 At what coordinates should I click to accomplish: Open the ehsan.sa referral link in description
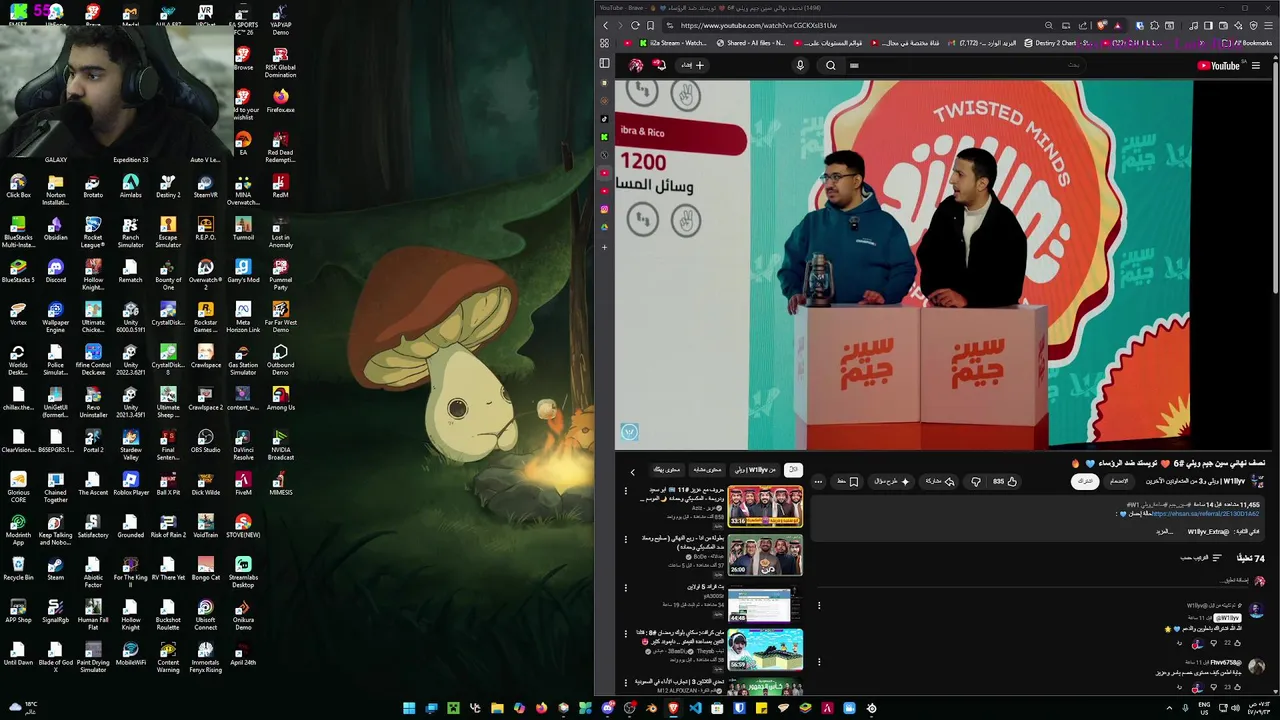pos(1205,514)
